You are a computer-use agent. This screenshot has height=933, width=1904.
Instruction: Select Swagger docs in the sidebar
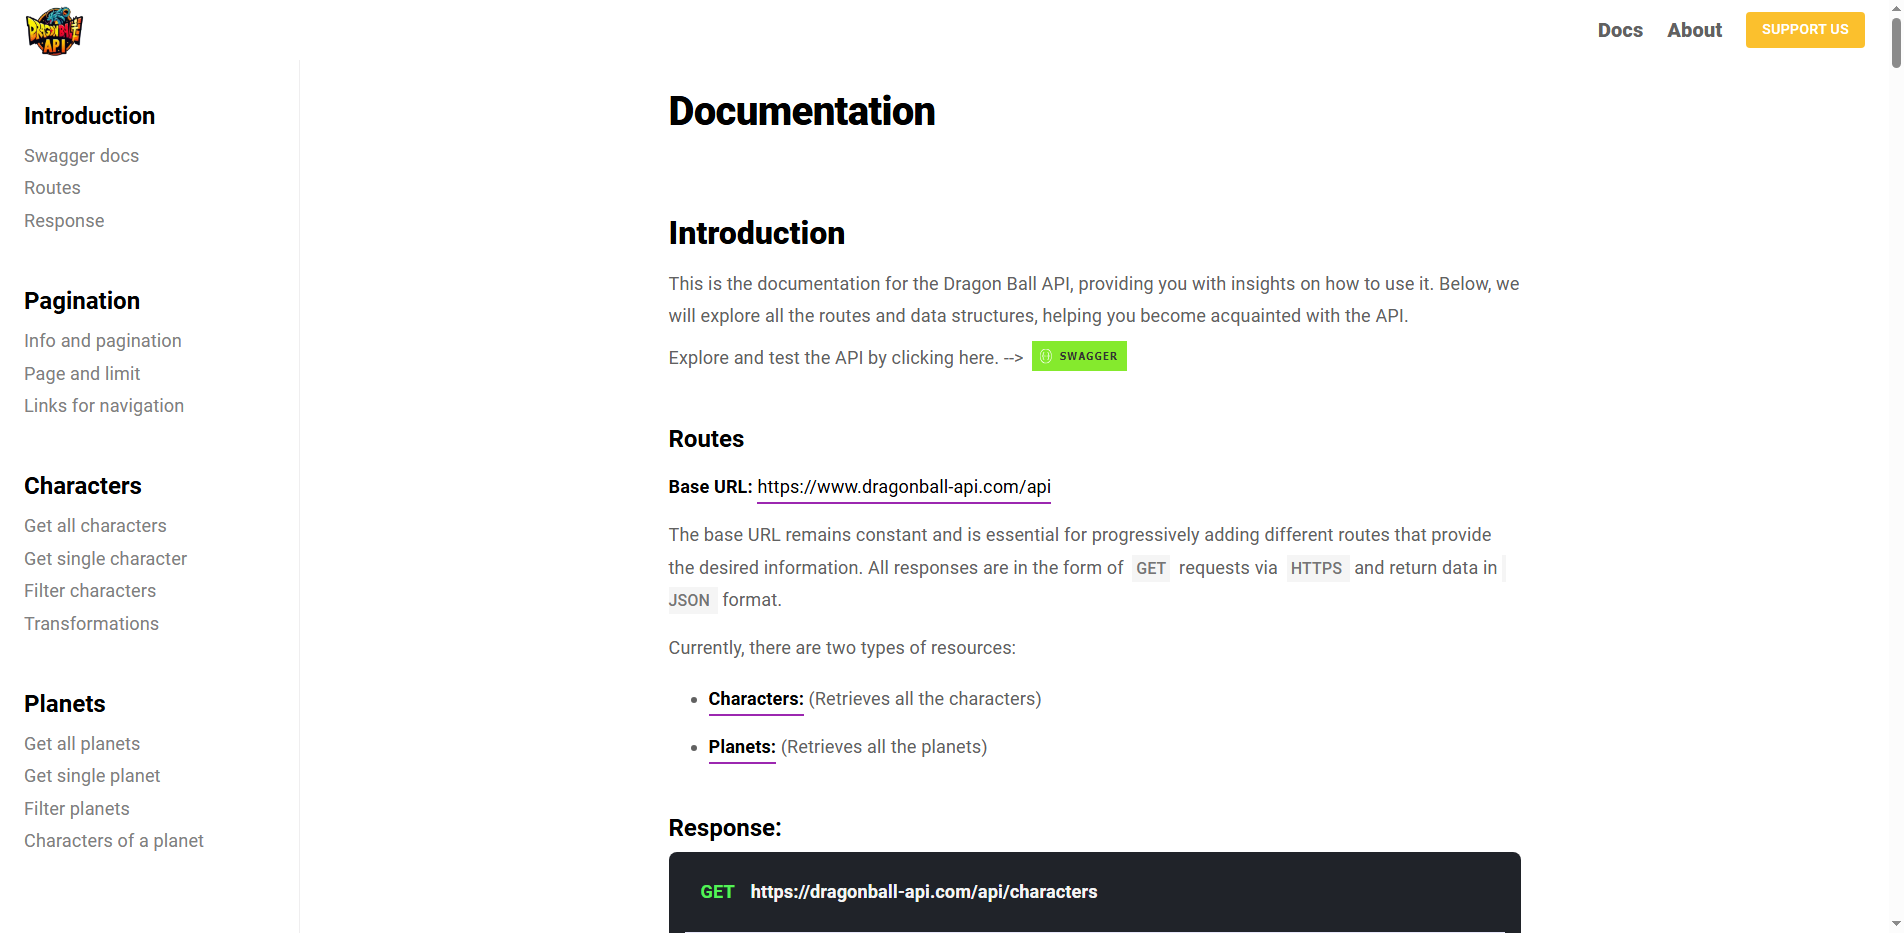coord(81,155)
